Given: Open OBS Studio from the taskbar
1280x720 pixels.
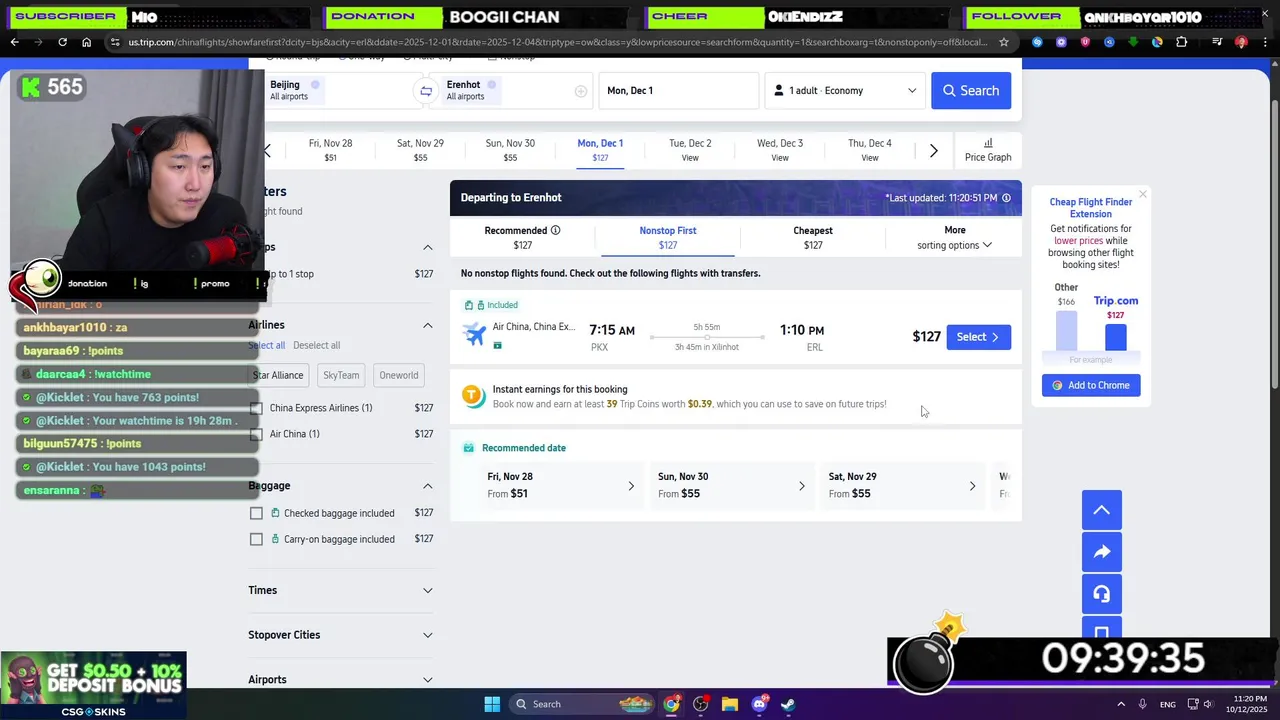Looking at the screenshot, I should click(x=700, y=704).
